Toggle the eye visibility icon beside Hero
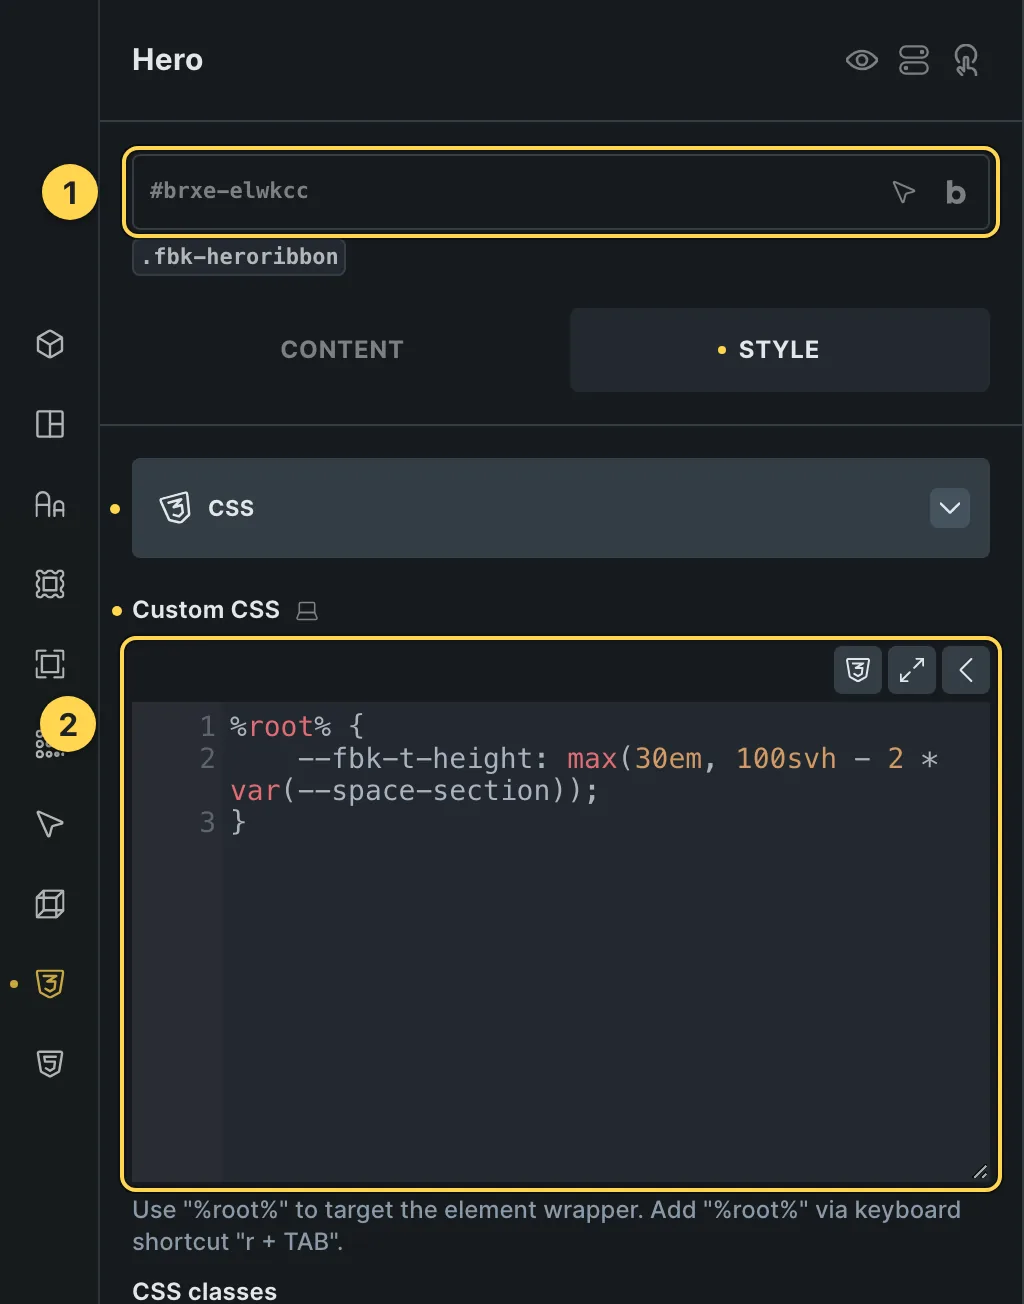Screen dimensions: 1024x1304 [861, 60]
